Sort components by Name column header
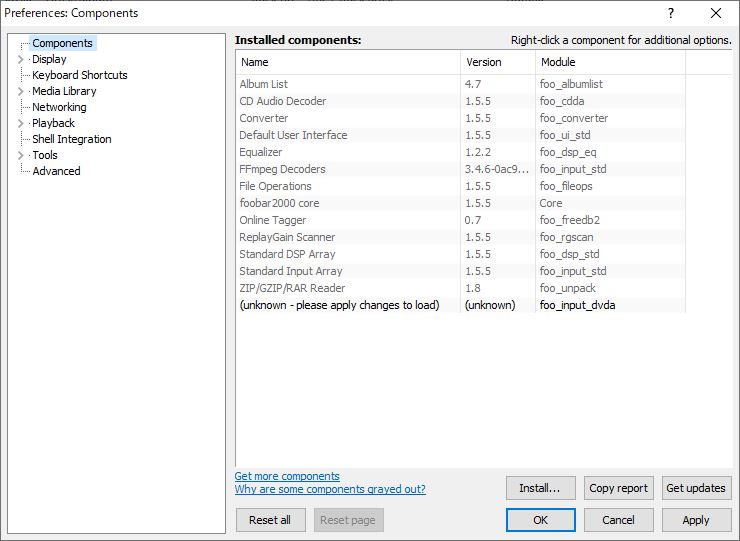Screen dimensions: 740x541 [348, 62]
